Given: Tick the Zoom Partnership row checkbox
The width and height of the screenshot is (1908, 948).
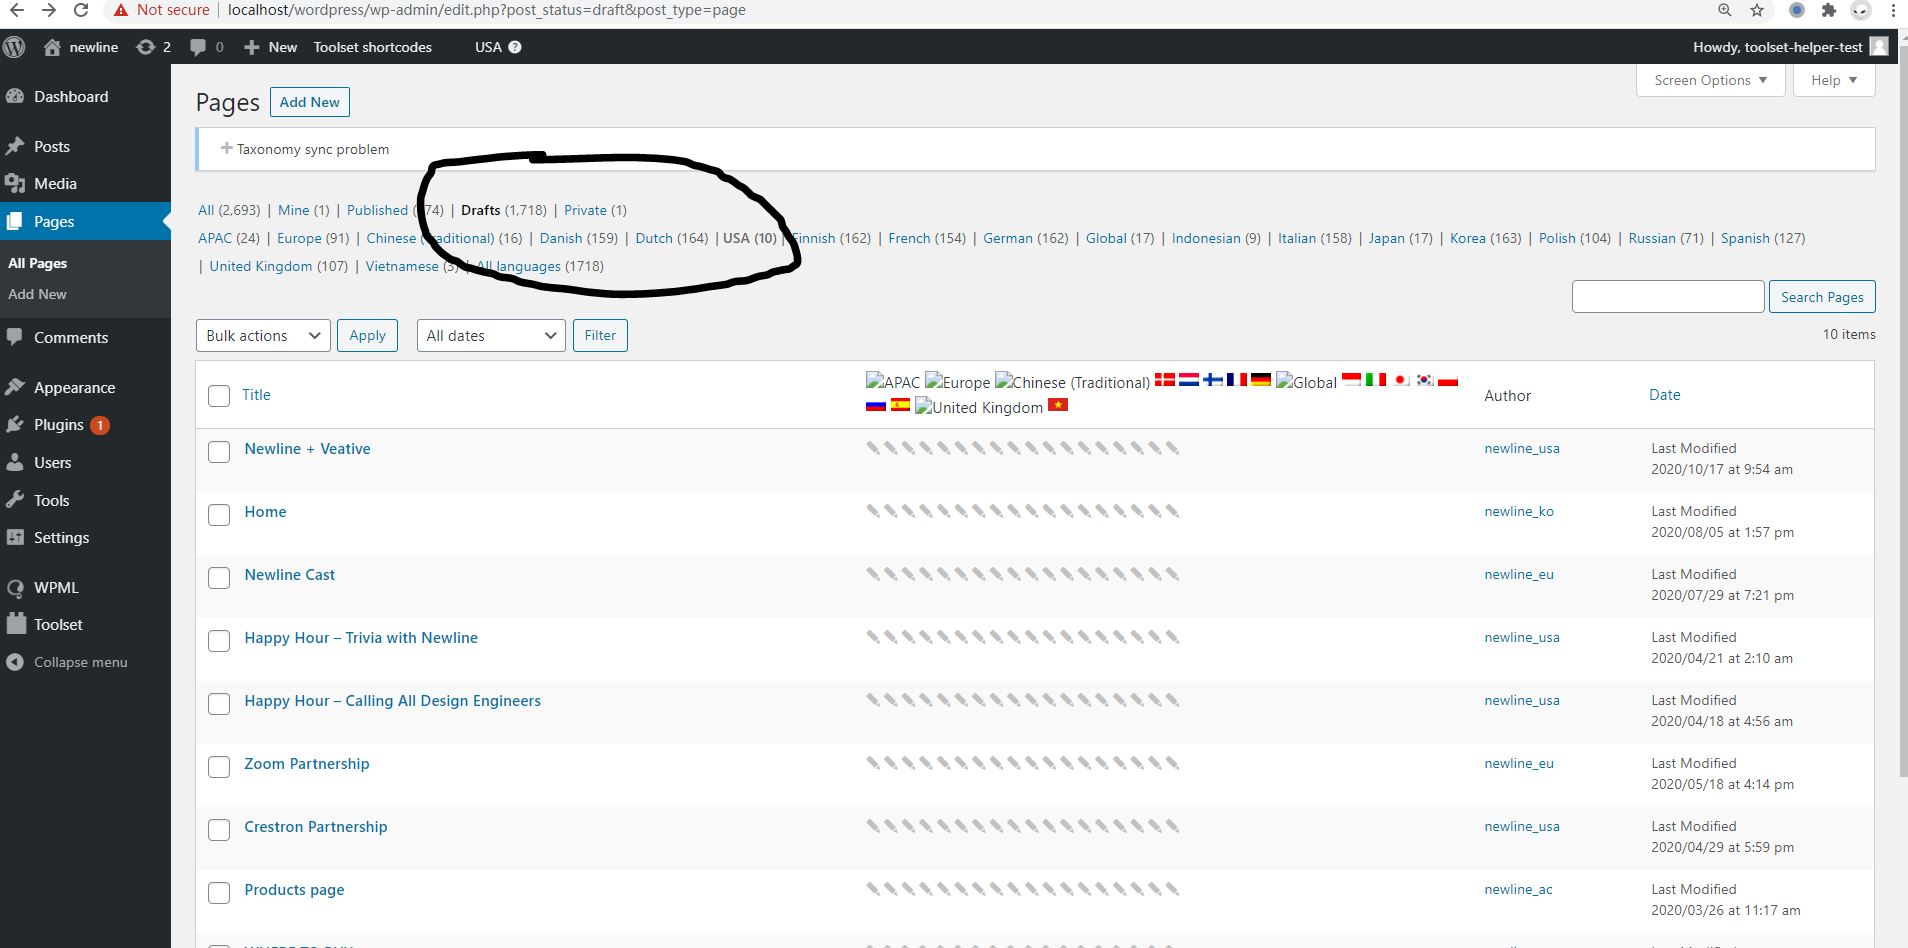Looking at the screenshot, I should pos(219,767).
